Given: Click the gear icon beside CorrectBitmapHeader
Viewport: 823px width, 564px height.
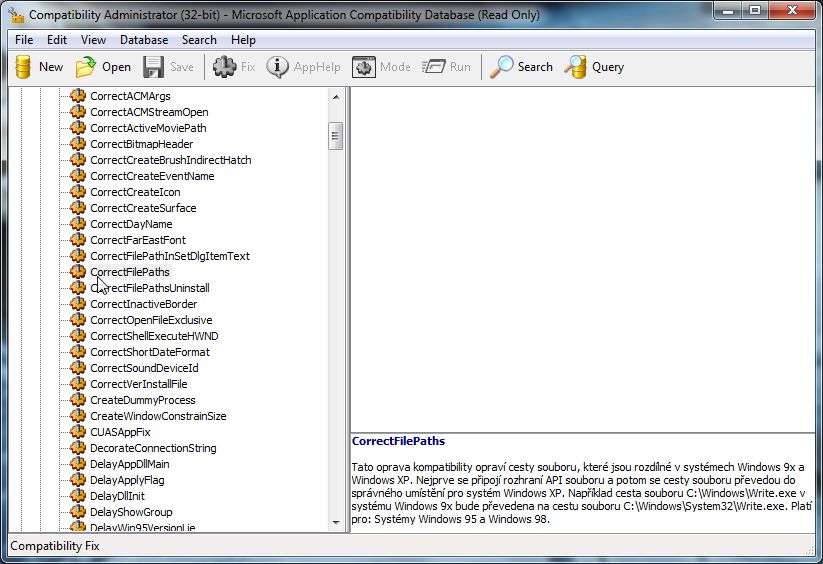Looking at the screenshot, I should click(78, 144).
